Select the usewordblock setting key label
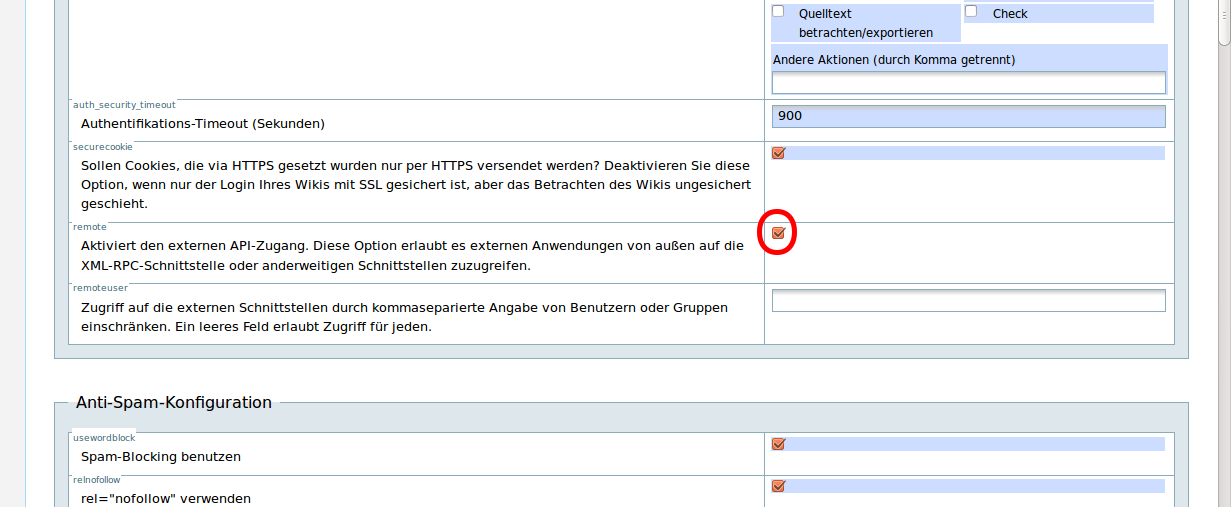1231x507 pixels. point(104,437)
